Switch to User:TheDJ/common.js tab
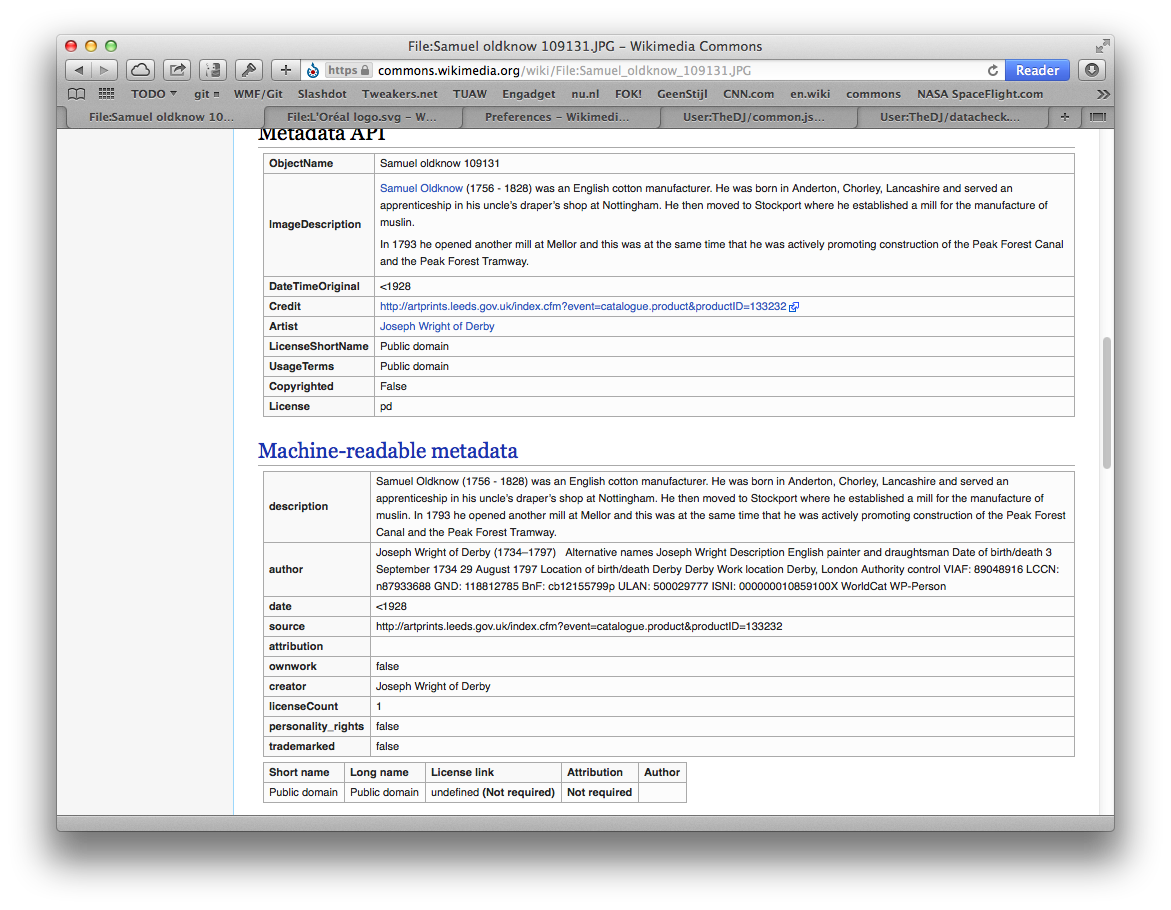Screen dimensions: 1171x910 coord(754,116)
